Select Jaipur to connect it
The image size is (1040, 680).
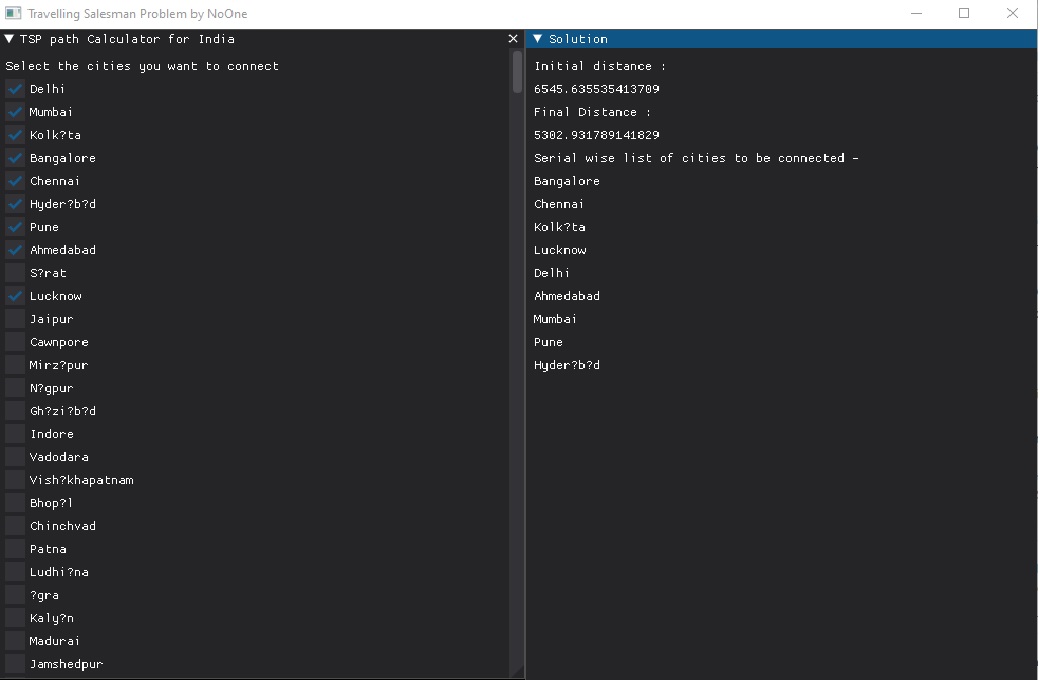[13, 319]
